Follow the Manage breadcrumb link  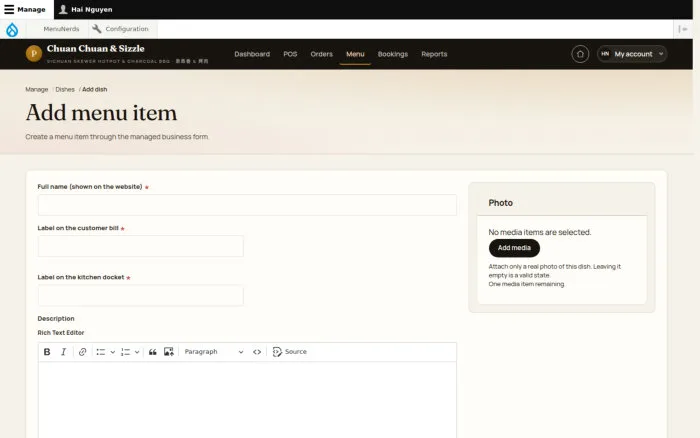(37, 89)
